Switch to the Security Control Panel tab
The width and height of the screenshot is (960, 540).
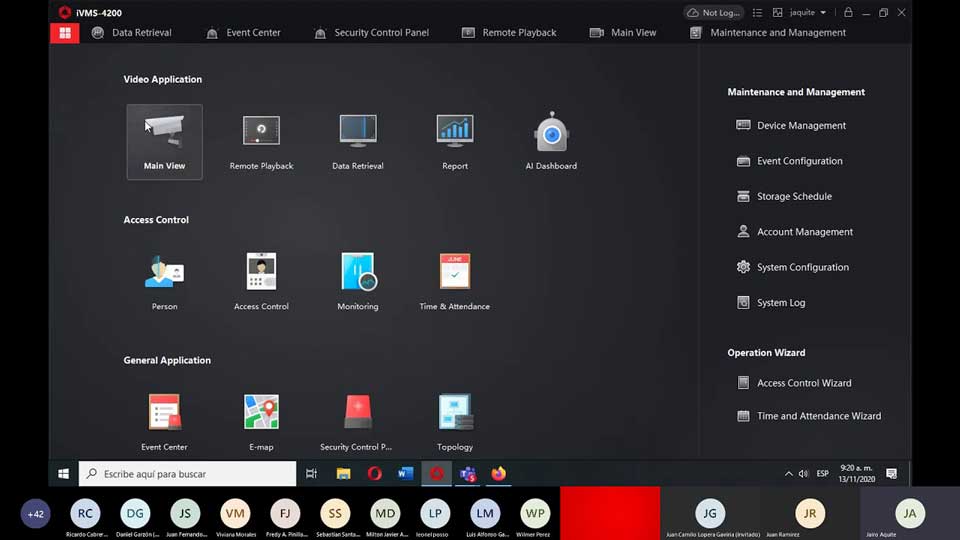click(x=371, y=33)
